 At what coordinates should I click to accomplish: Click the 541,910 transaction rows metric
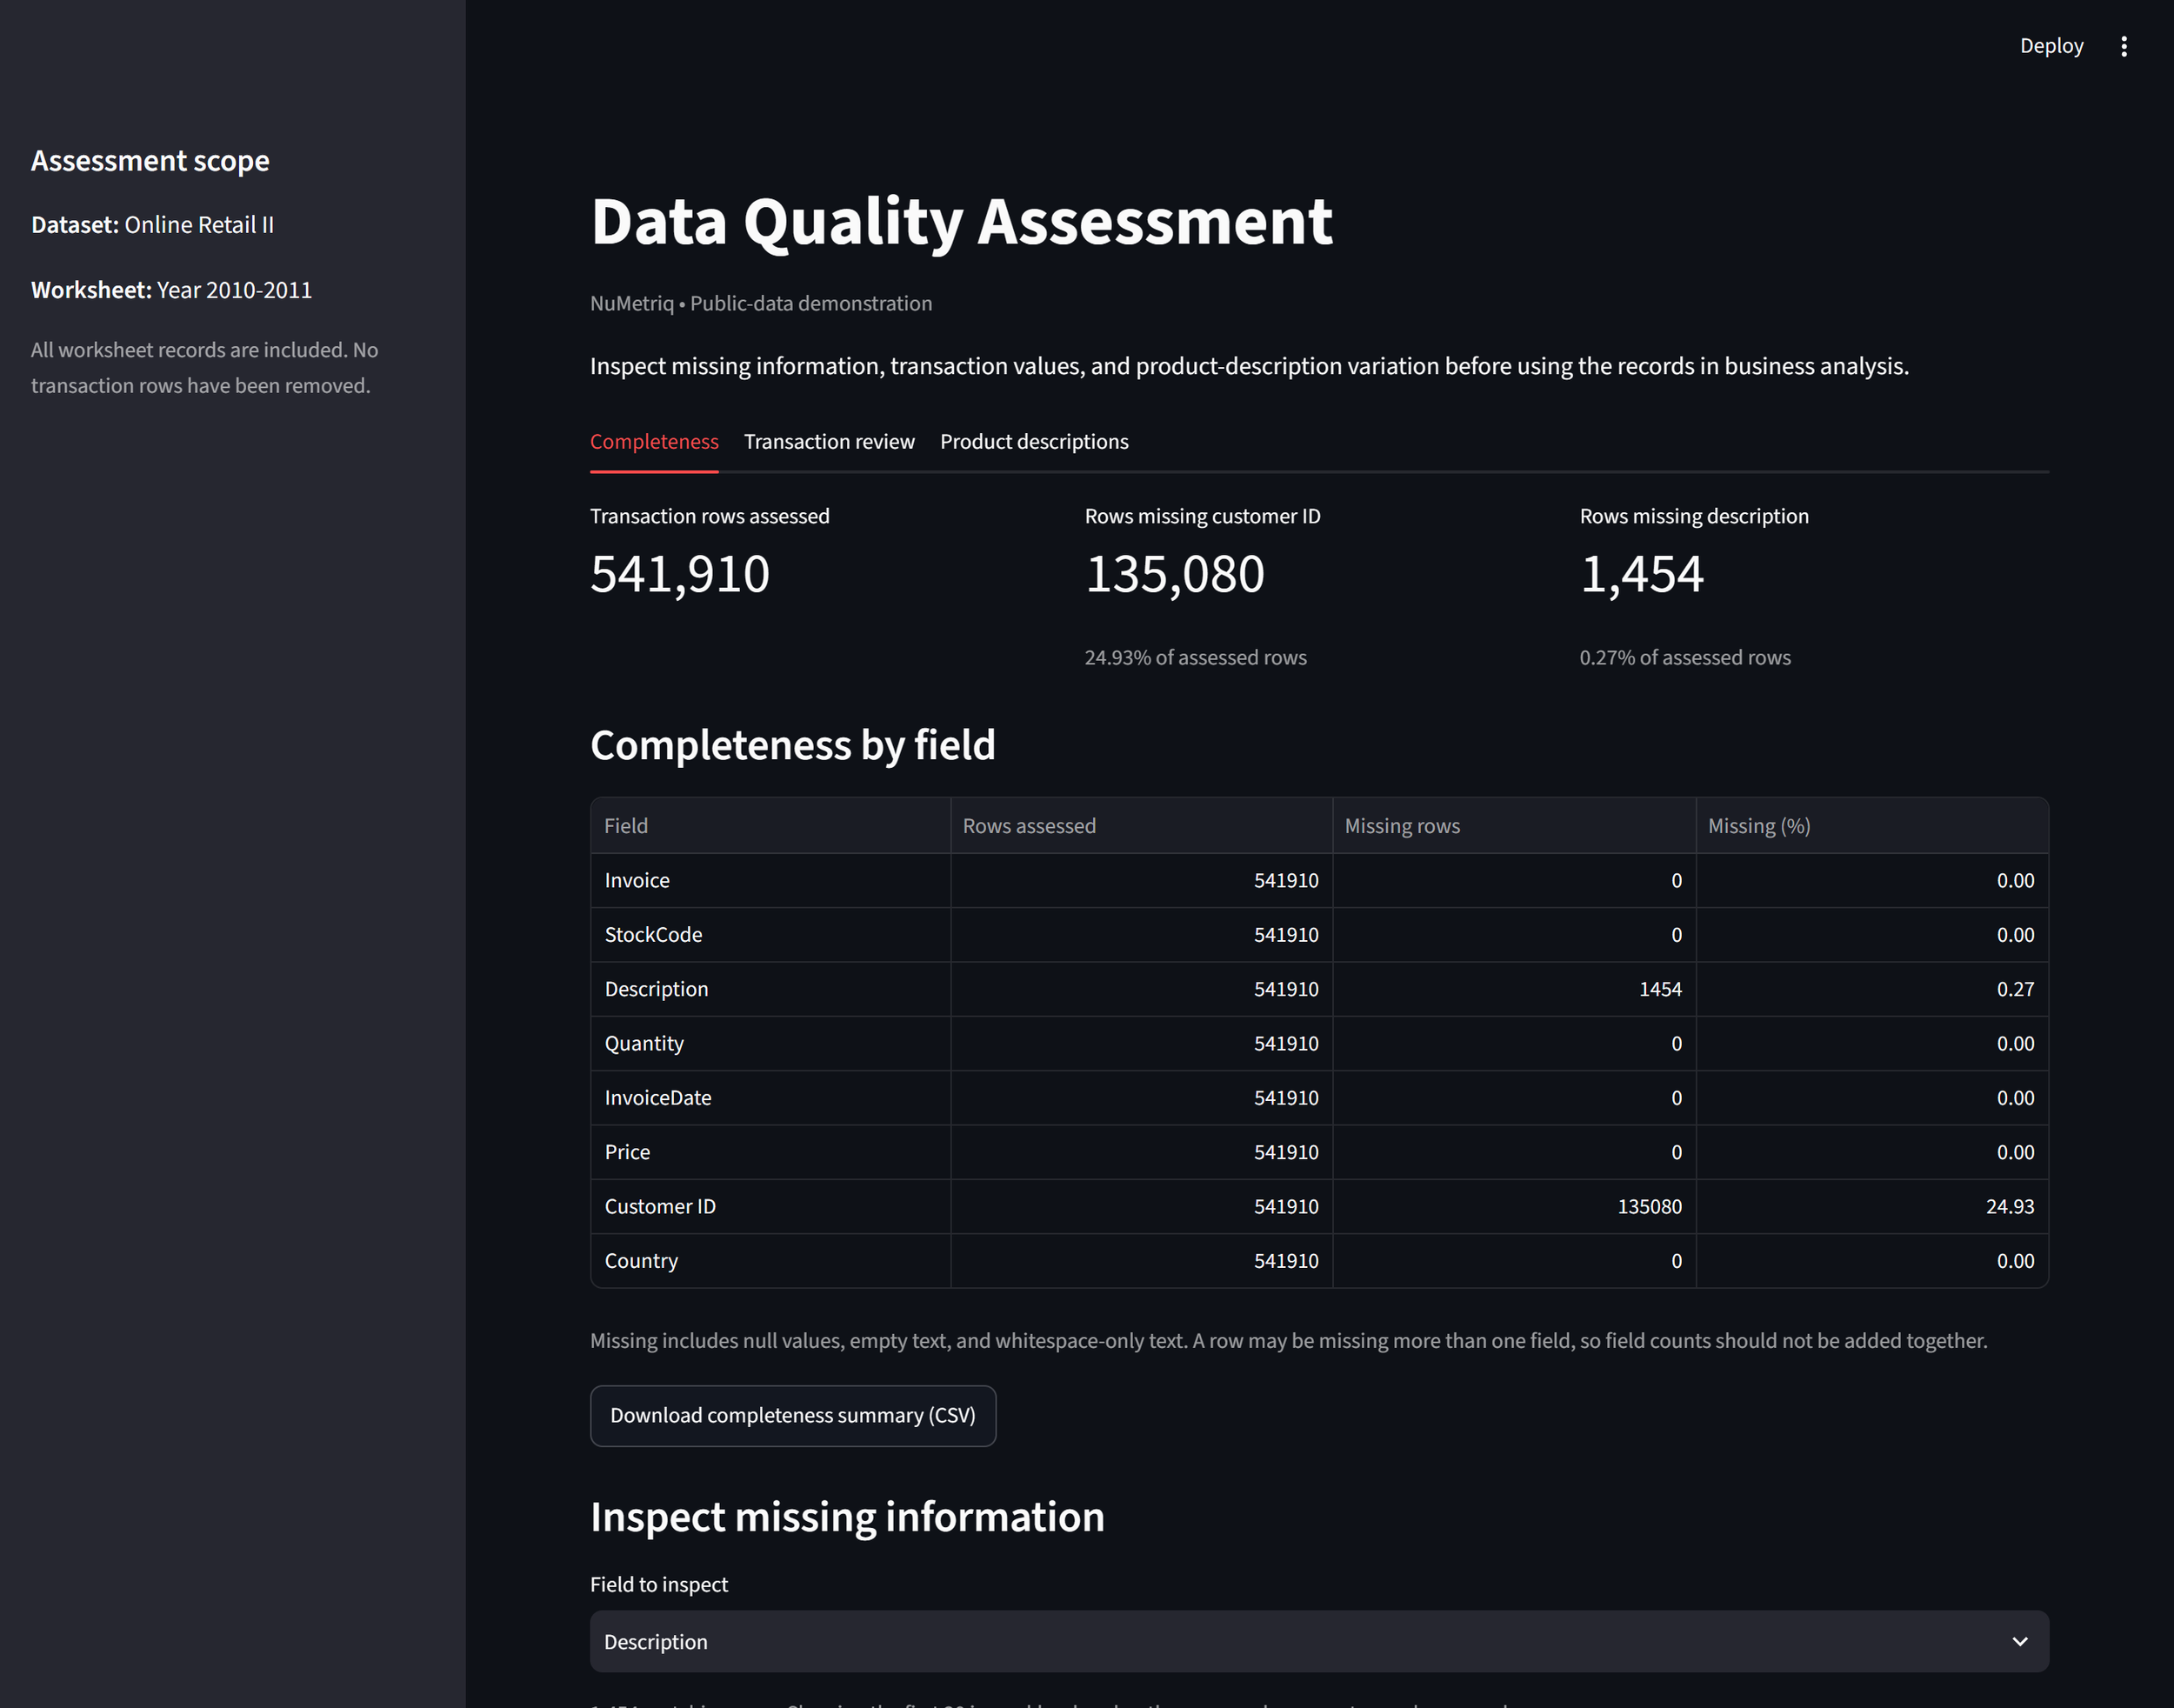(x=680, y=574)
